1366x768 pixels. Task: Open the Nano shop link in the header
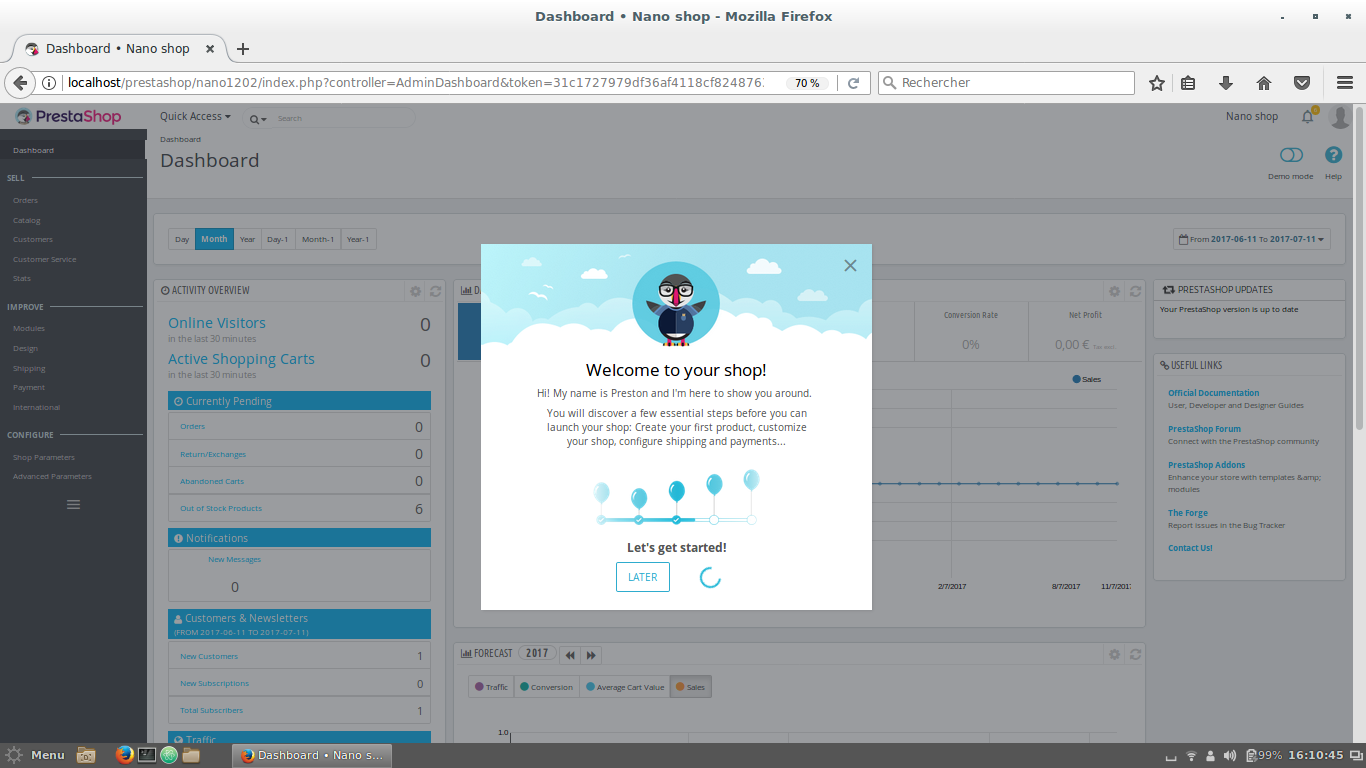click(x=1252, y=117)
